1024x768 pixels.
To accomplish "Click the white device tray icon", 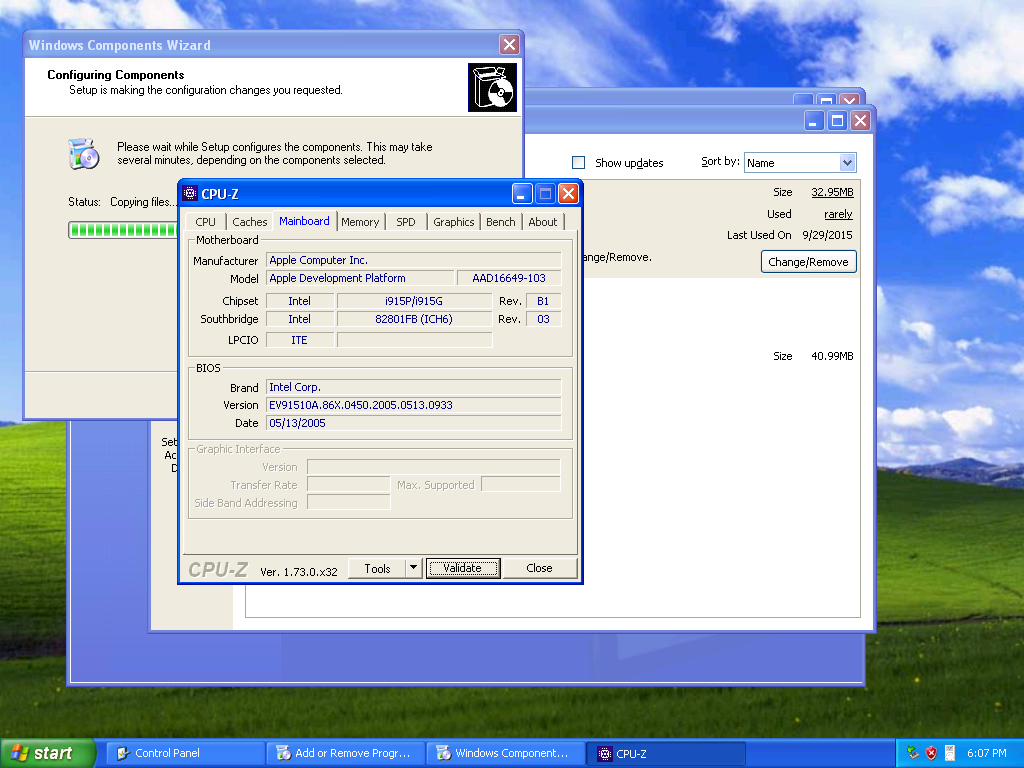I will (950, 753).
